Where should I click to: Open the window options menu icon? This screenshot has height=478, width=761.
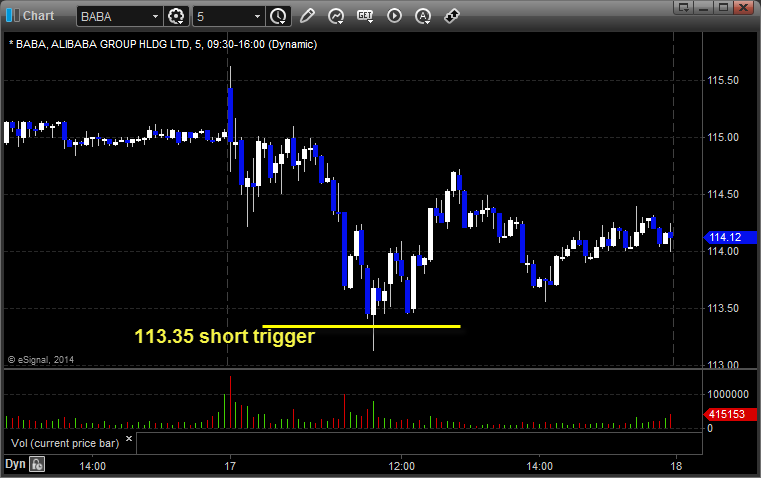click(684, 7)
